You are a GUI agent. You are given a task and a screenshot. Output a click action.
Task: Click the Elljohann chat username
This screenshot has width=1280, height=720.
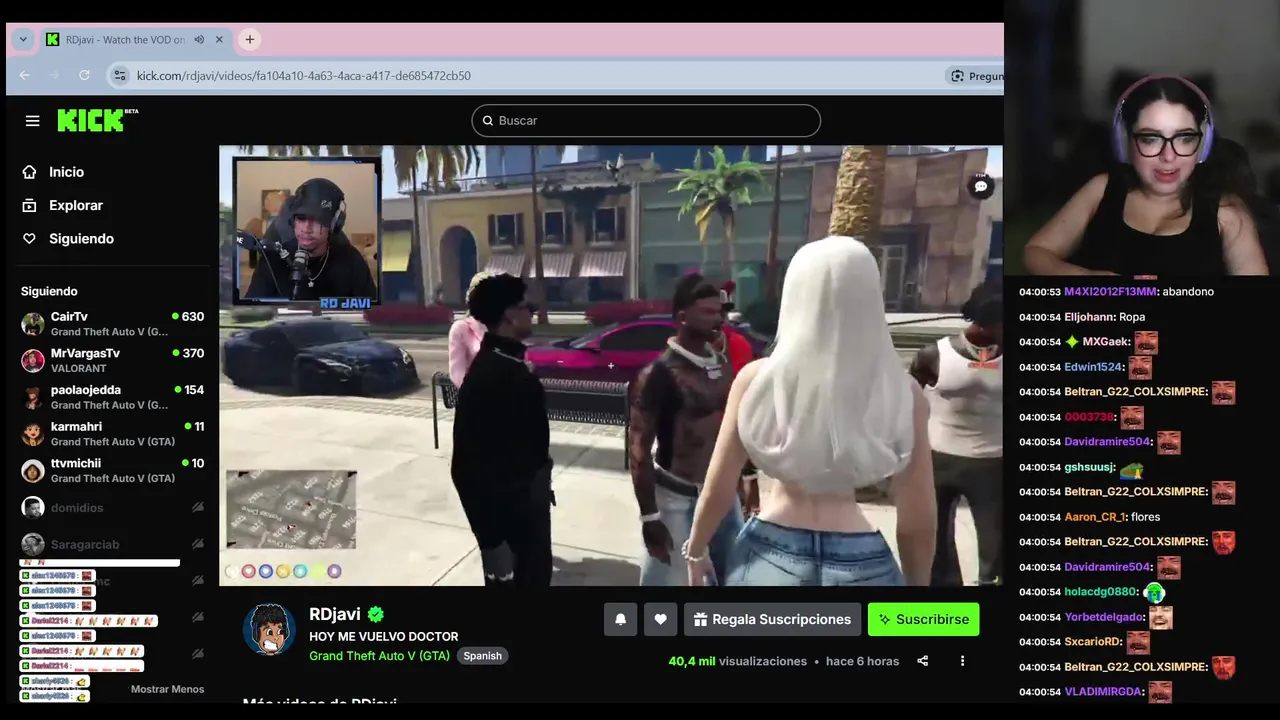[1089, 317]
